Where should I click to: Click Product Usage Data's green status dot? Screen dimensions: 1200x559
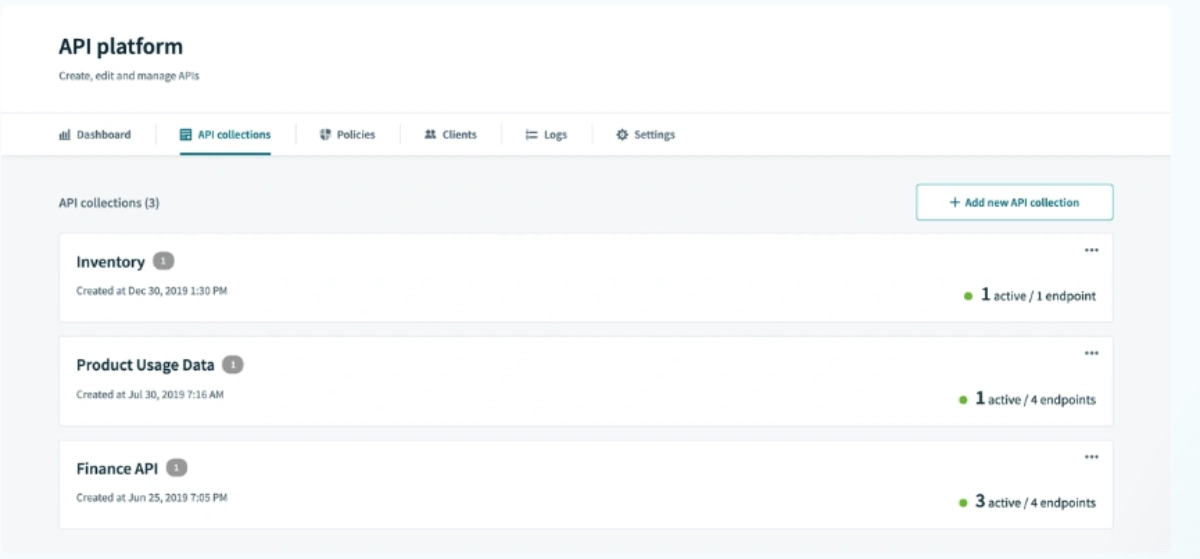pos(963,399)
